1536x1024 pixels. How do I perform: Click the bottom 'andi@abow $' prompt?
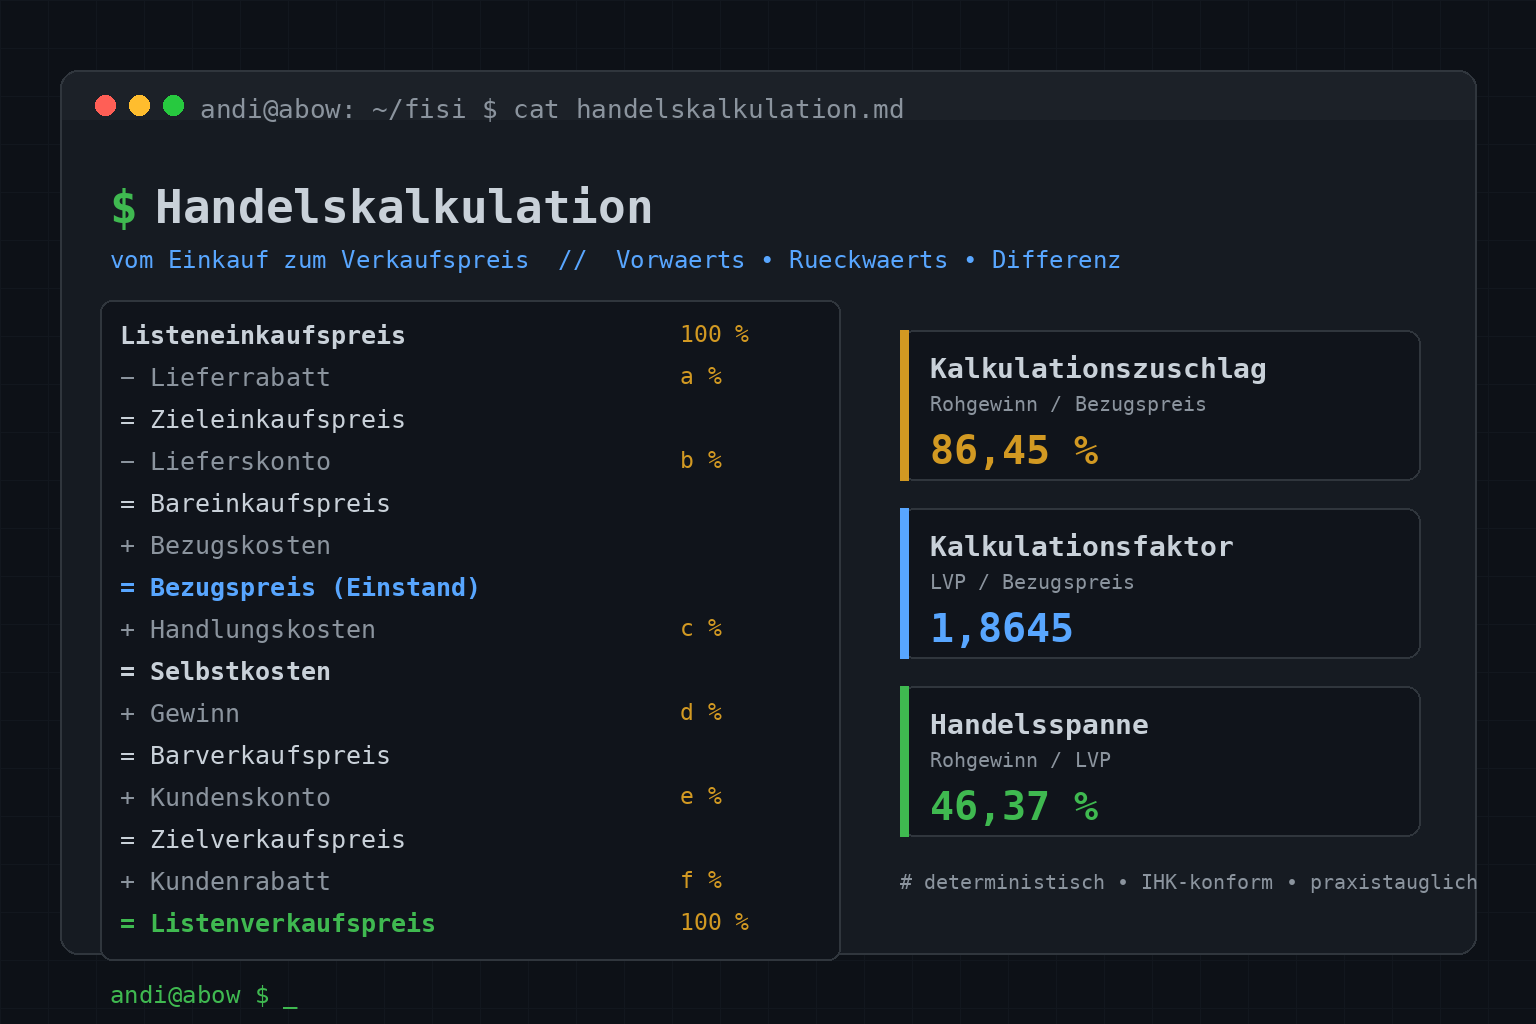190,995
